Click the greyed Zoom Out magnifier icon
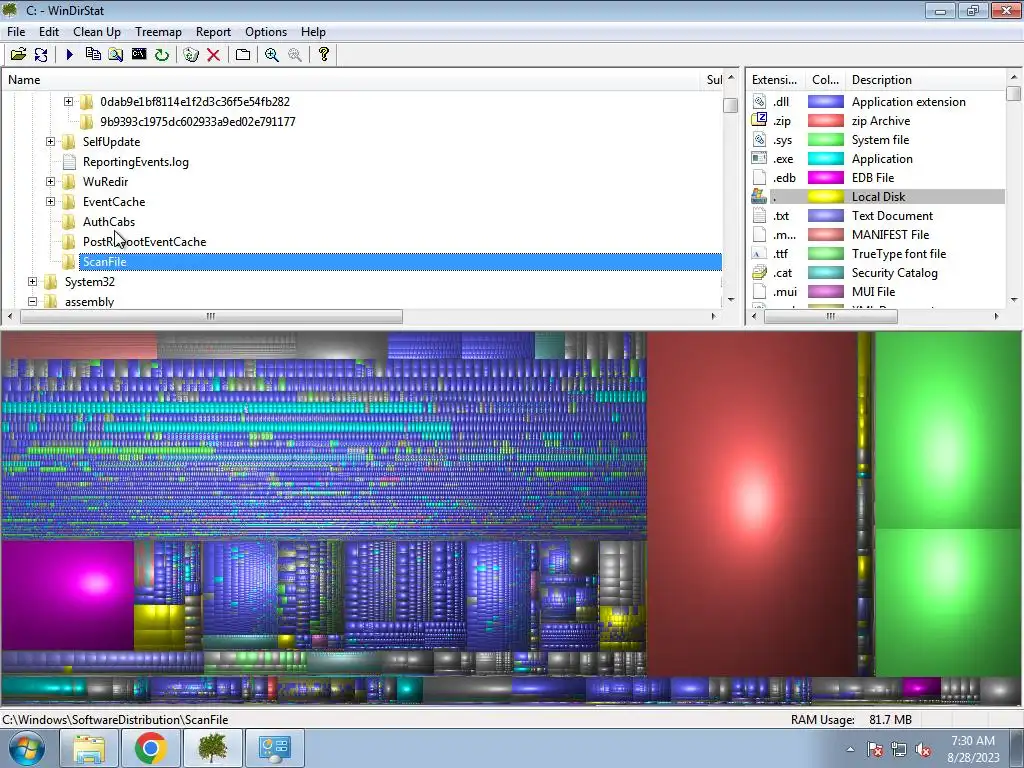Viewport: 1024px width, 768px height. click(295, 54)
